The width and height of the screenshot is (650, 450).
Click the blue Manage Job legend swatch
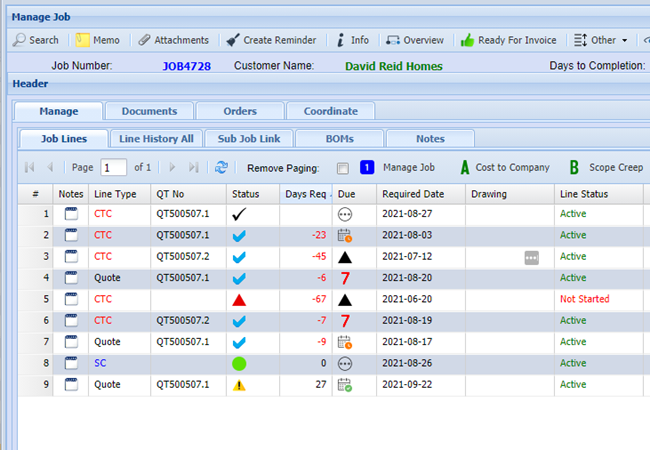(366, 168)
